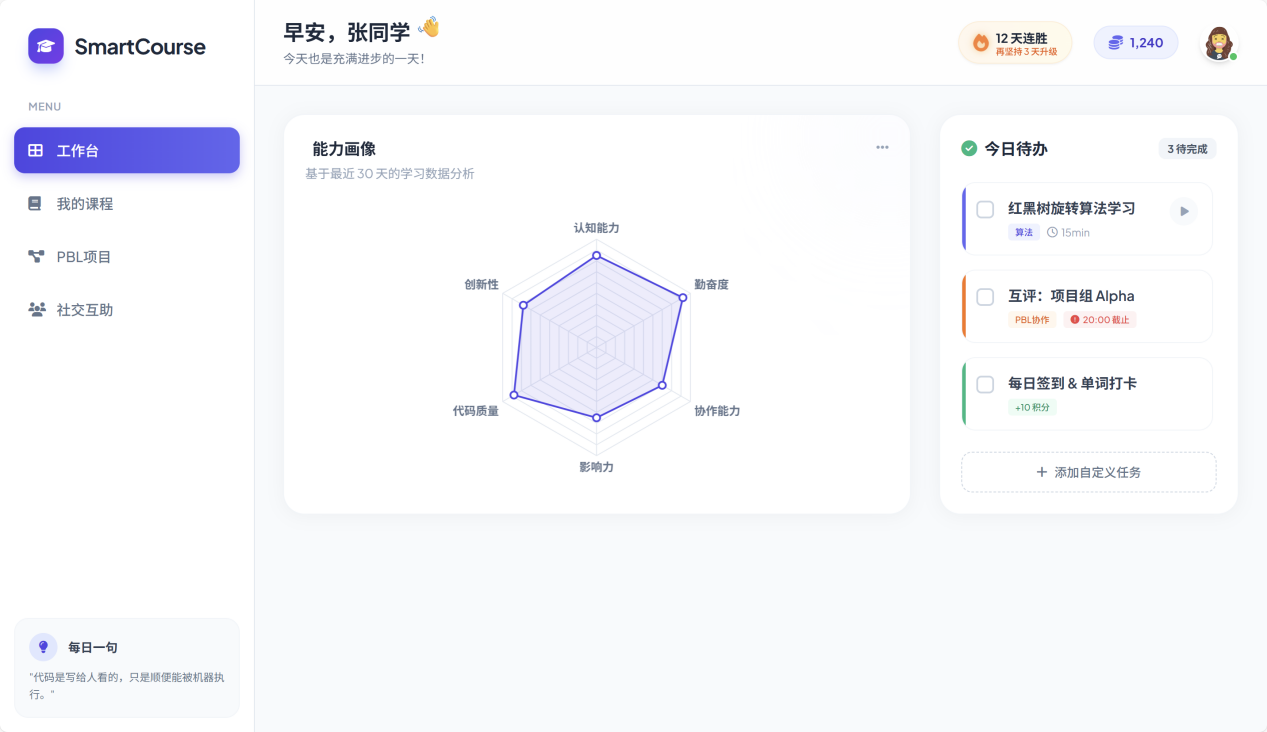1267x732 pixels.
Task: Click the lightbulb daily quote icon
Action: [x=43, y=647]
